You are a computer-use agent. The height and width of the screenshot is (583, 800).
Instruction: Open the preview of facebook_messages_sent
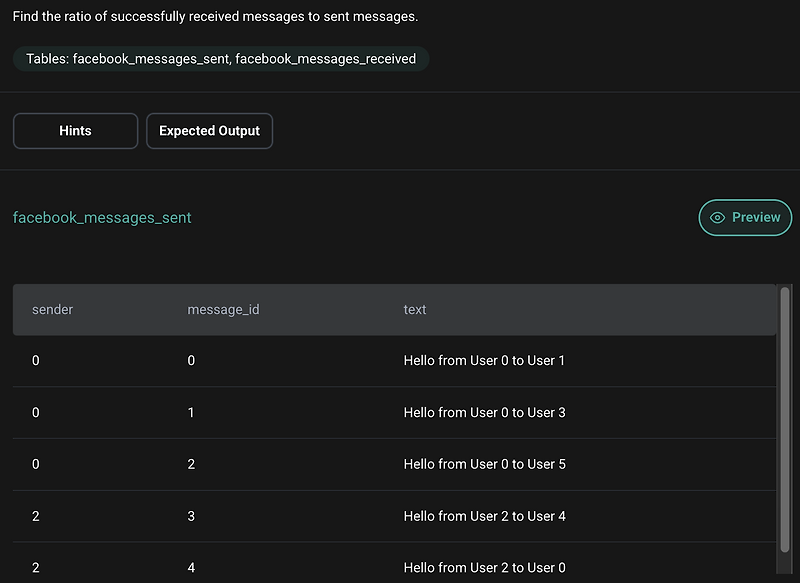pyautogui.click(x=745, y=217)
